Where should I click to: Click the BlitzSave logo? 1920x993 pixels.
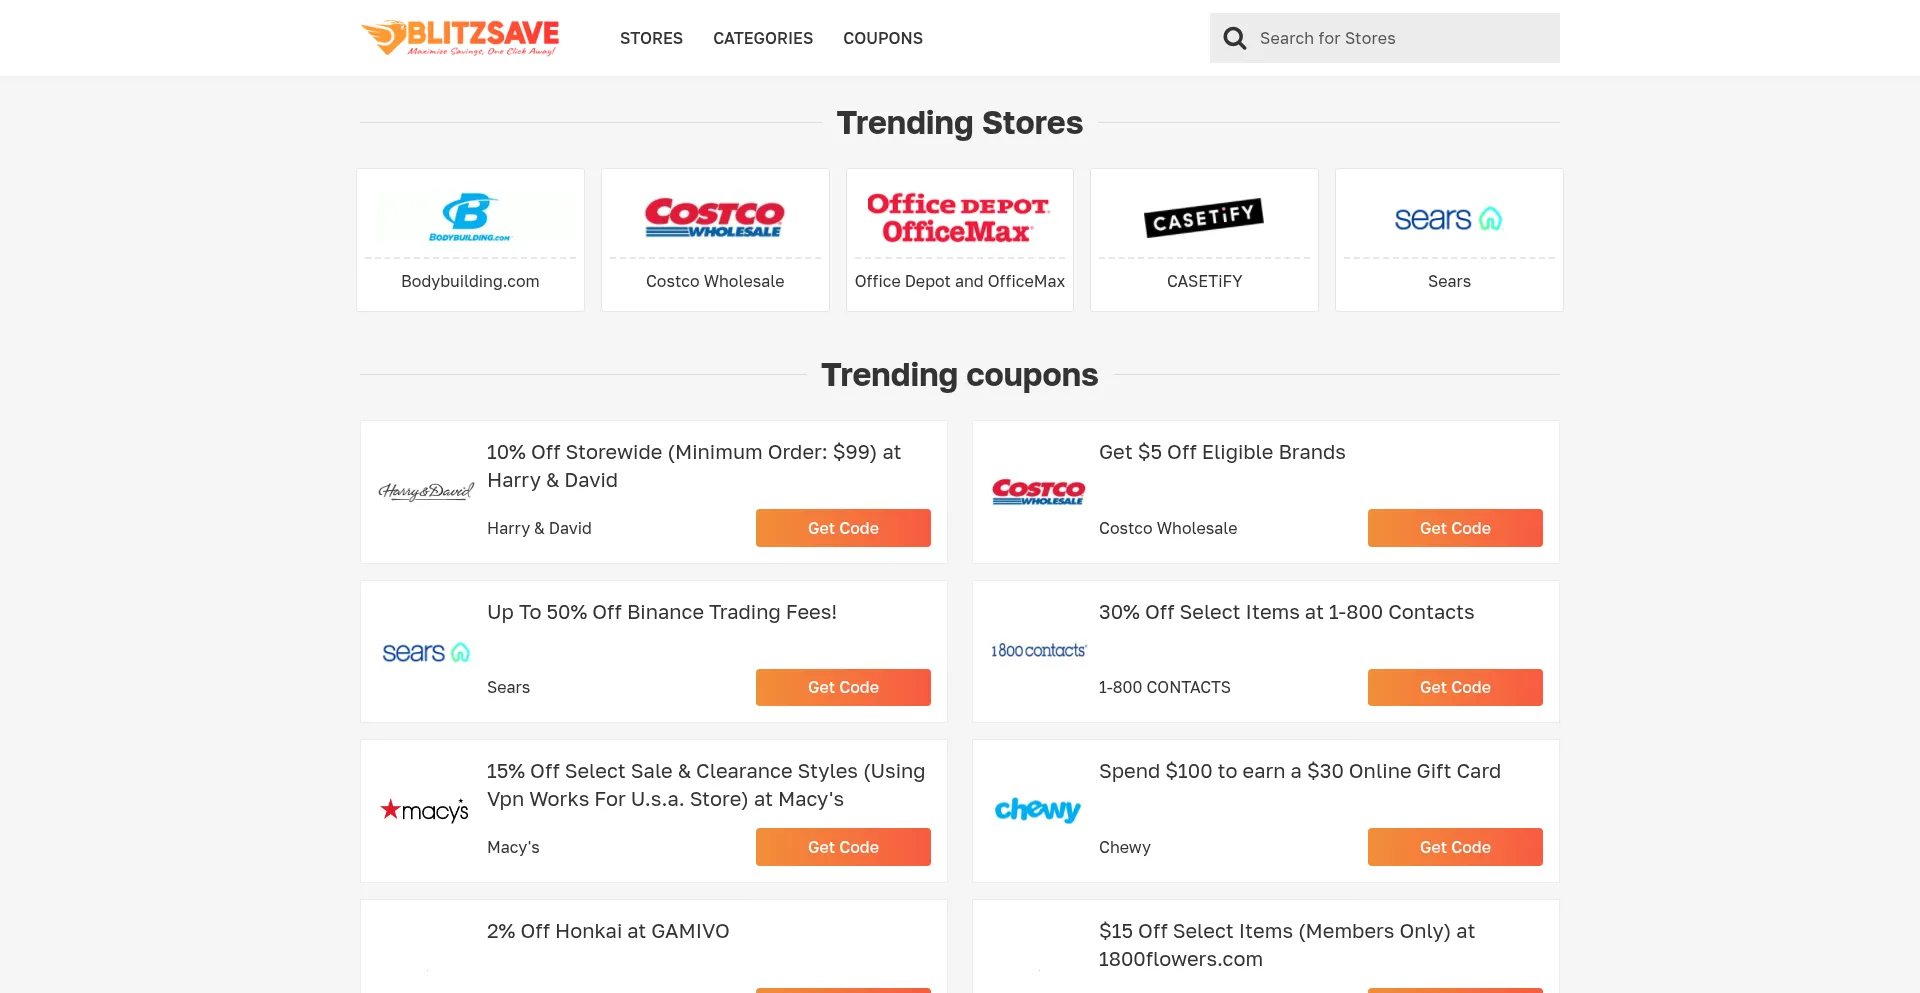click(x=460, y=38)
